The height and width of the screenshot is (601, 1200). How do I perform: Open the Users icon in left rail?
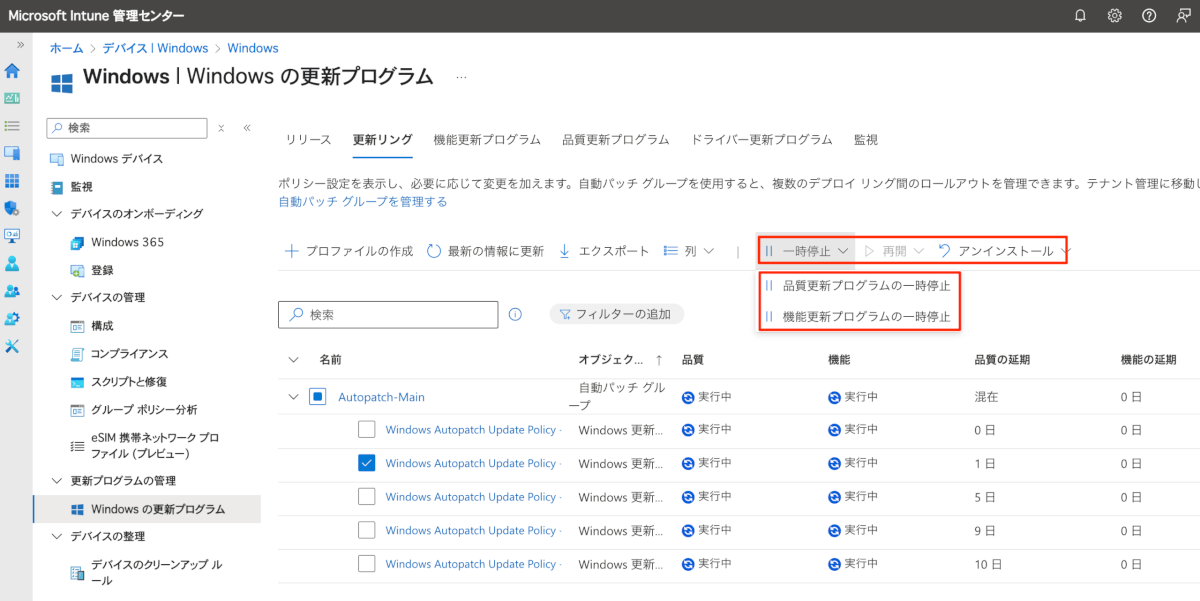12,264
